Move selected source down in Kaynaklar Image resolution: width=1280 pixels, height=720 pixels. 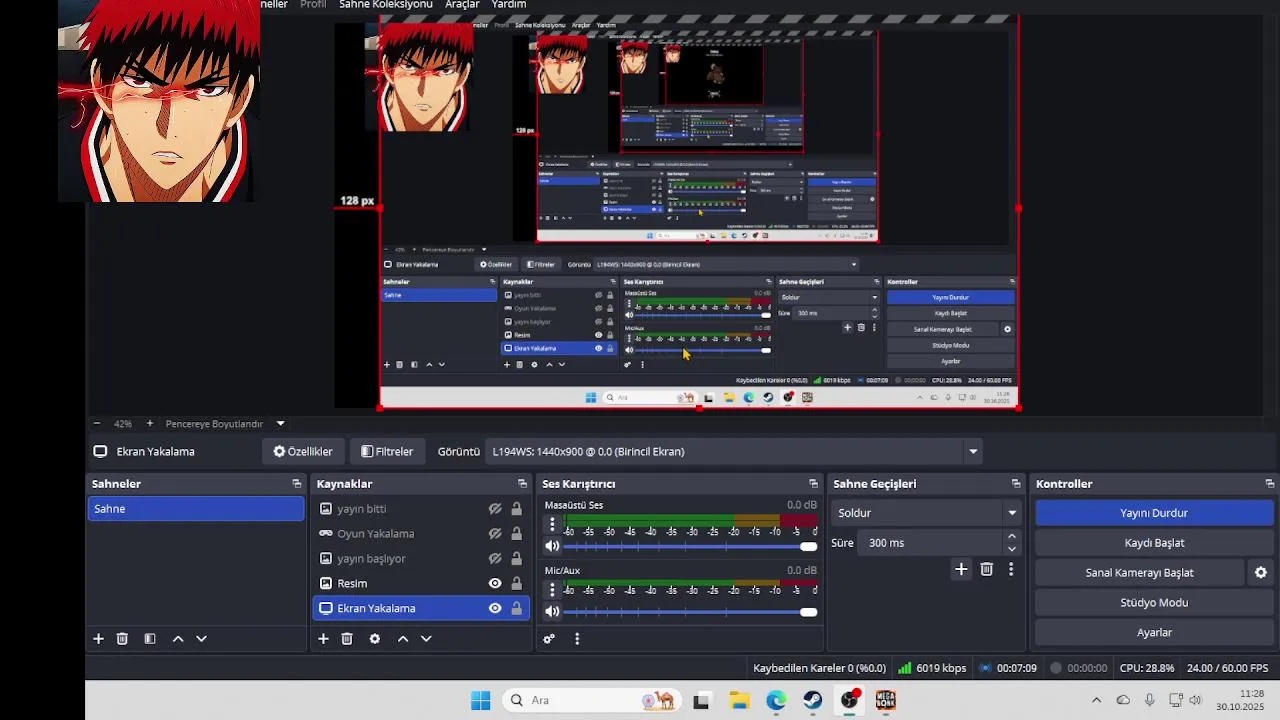[x=426, y=639]
